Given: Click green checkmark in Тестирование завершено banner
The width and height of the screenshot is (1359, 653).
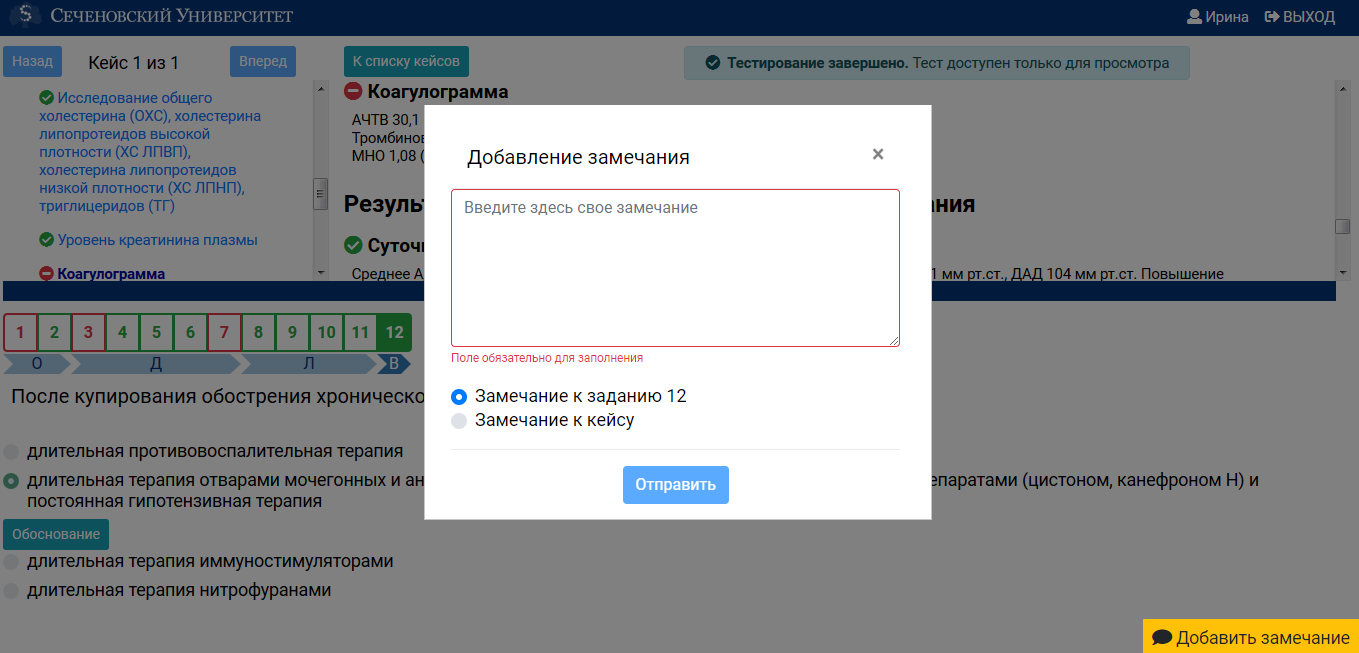Looking at the screenshot, I should click(x=713, y=62).
